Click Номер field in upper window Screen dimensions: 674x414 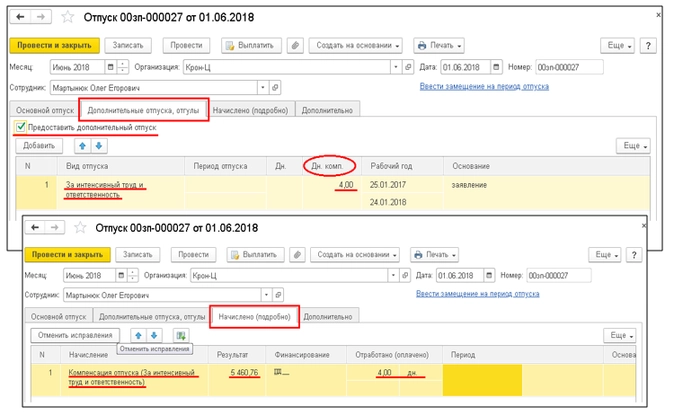570,67
